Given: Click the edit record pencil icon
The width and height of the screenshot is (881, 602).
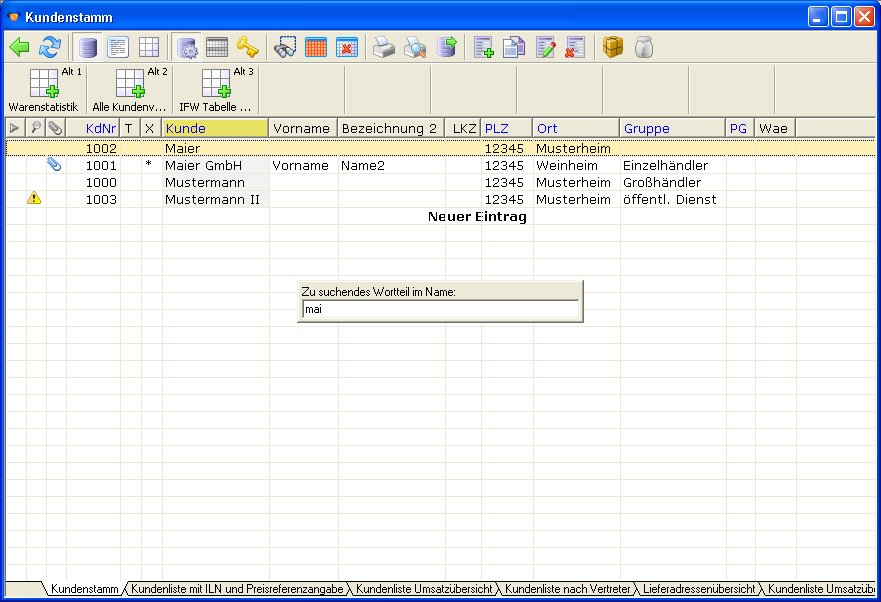Looking at the screenshot, I should click(545, 47).
